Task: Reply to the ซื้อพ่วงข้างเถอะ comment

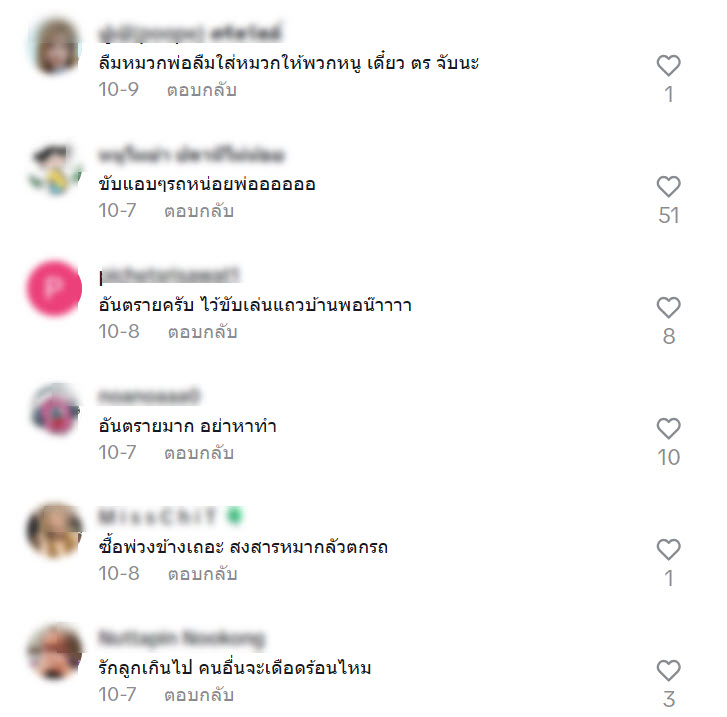Action: click(x=203, y=574)
